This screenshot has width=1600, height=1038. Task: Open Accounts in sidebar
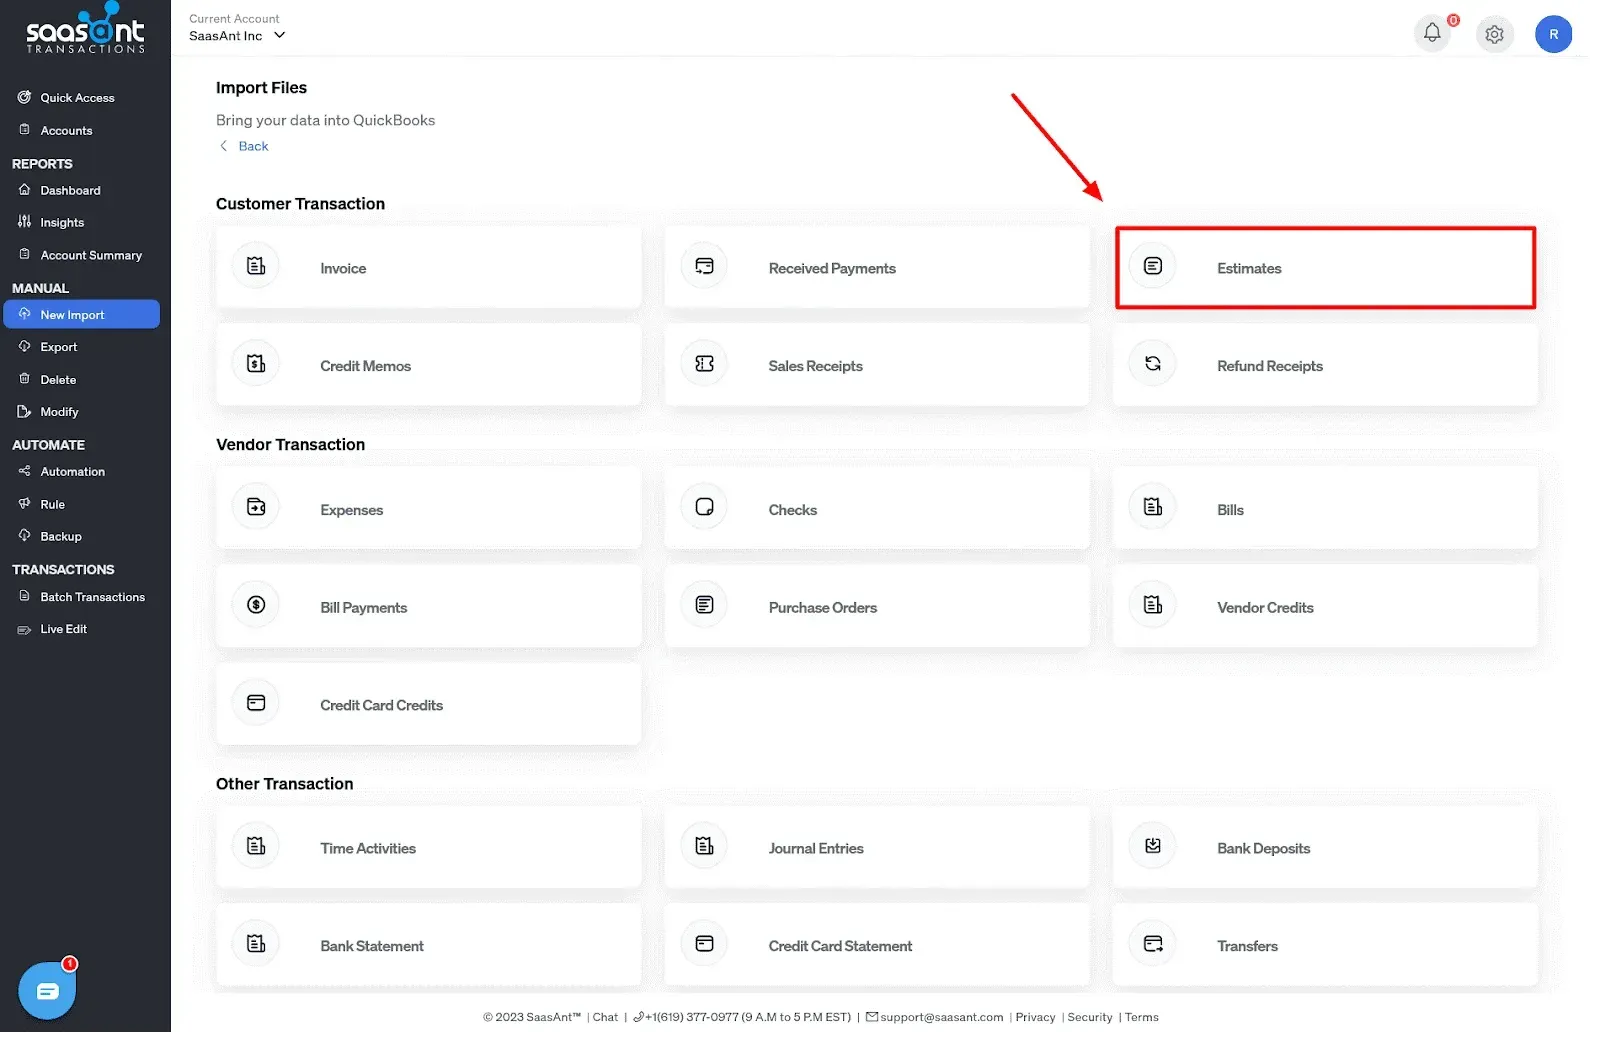coord(66,131)
